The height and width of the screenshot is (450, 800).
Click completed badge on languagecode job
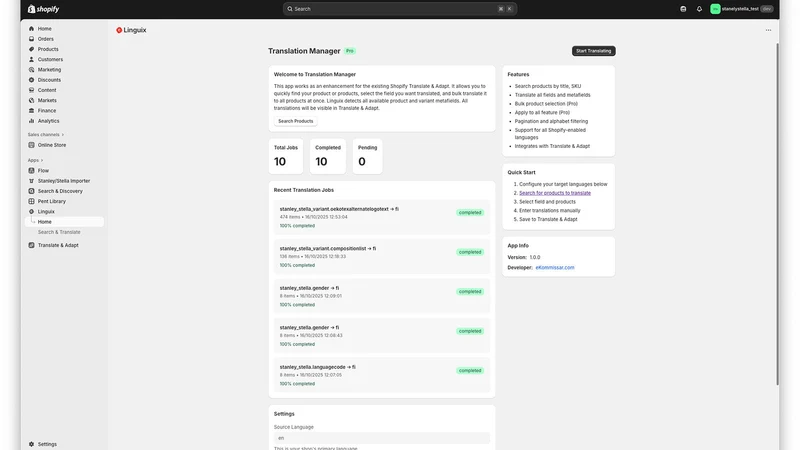(x=470, y=370)
